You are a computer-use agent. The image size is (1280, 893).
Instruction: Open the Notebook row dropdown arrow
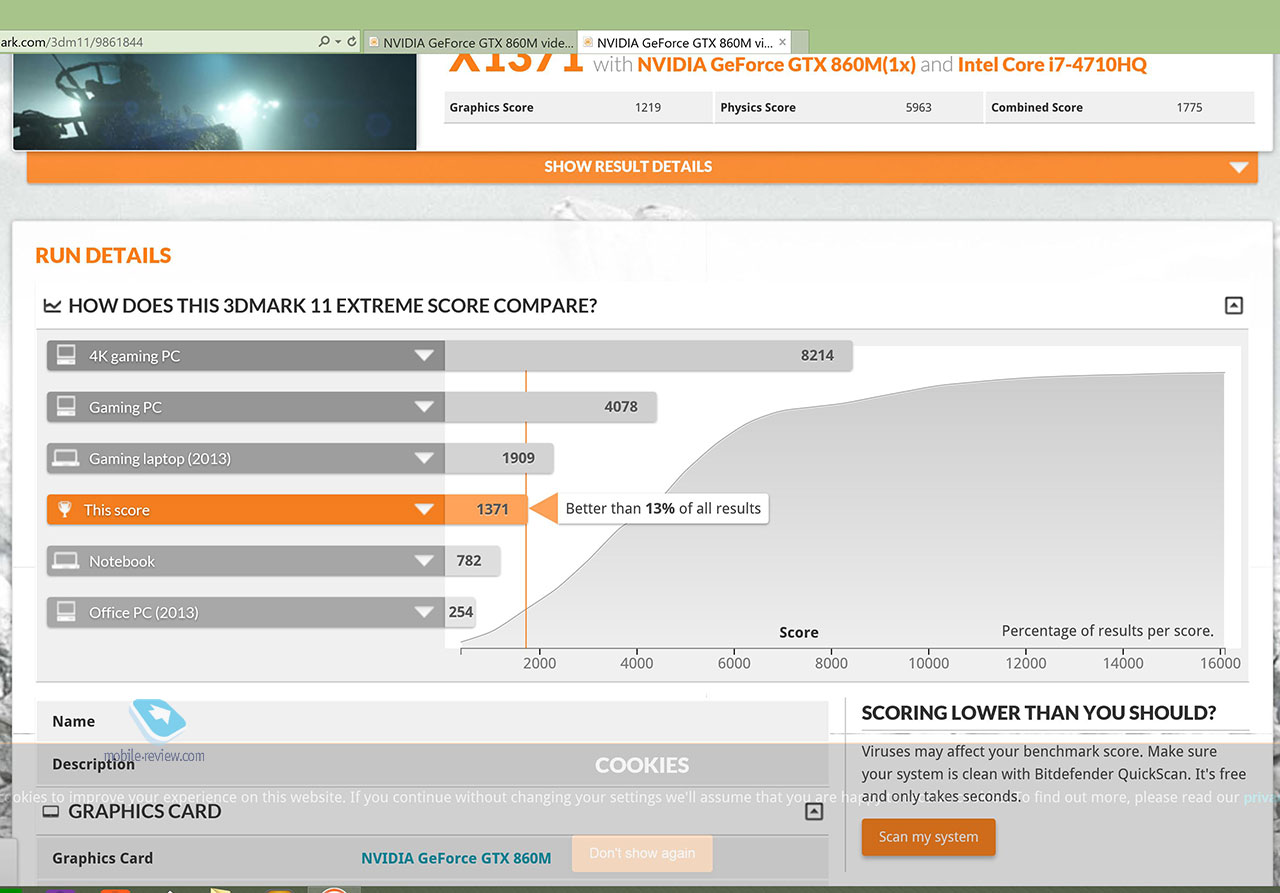[424, 561]
